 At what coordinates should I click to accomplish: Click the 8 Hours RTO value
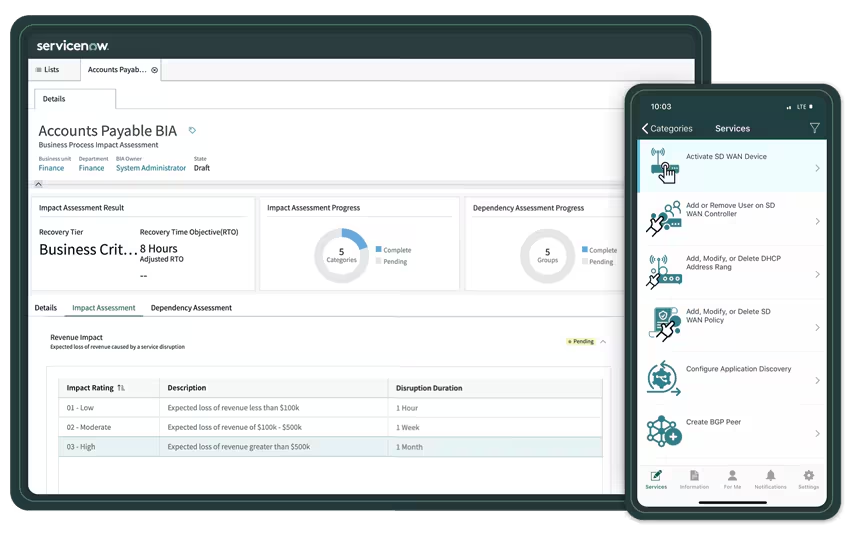click(159, 249)
